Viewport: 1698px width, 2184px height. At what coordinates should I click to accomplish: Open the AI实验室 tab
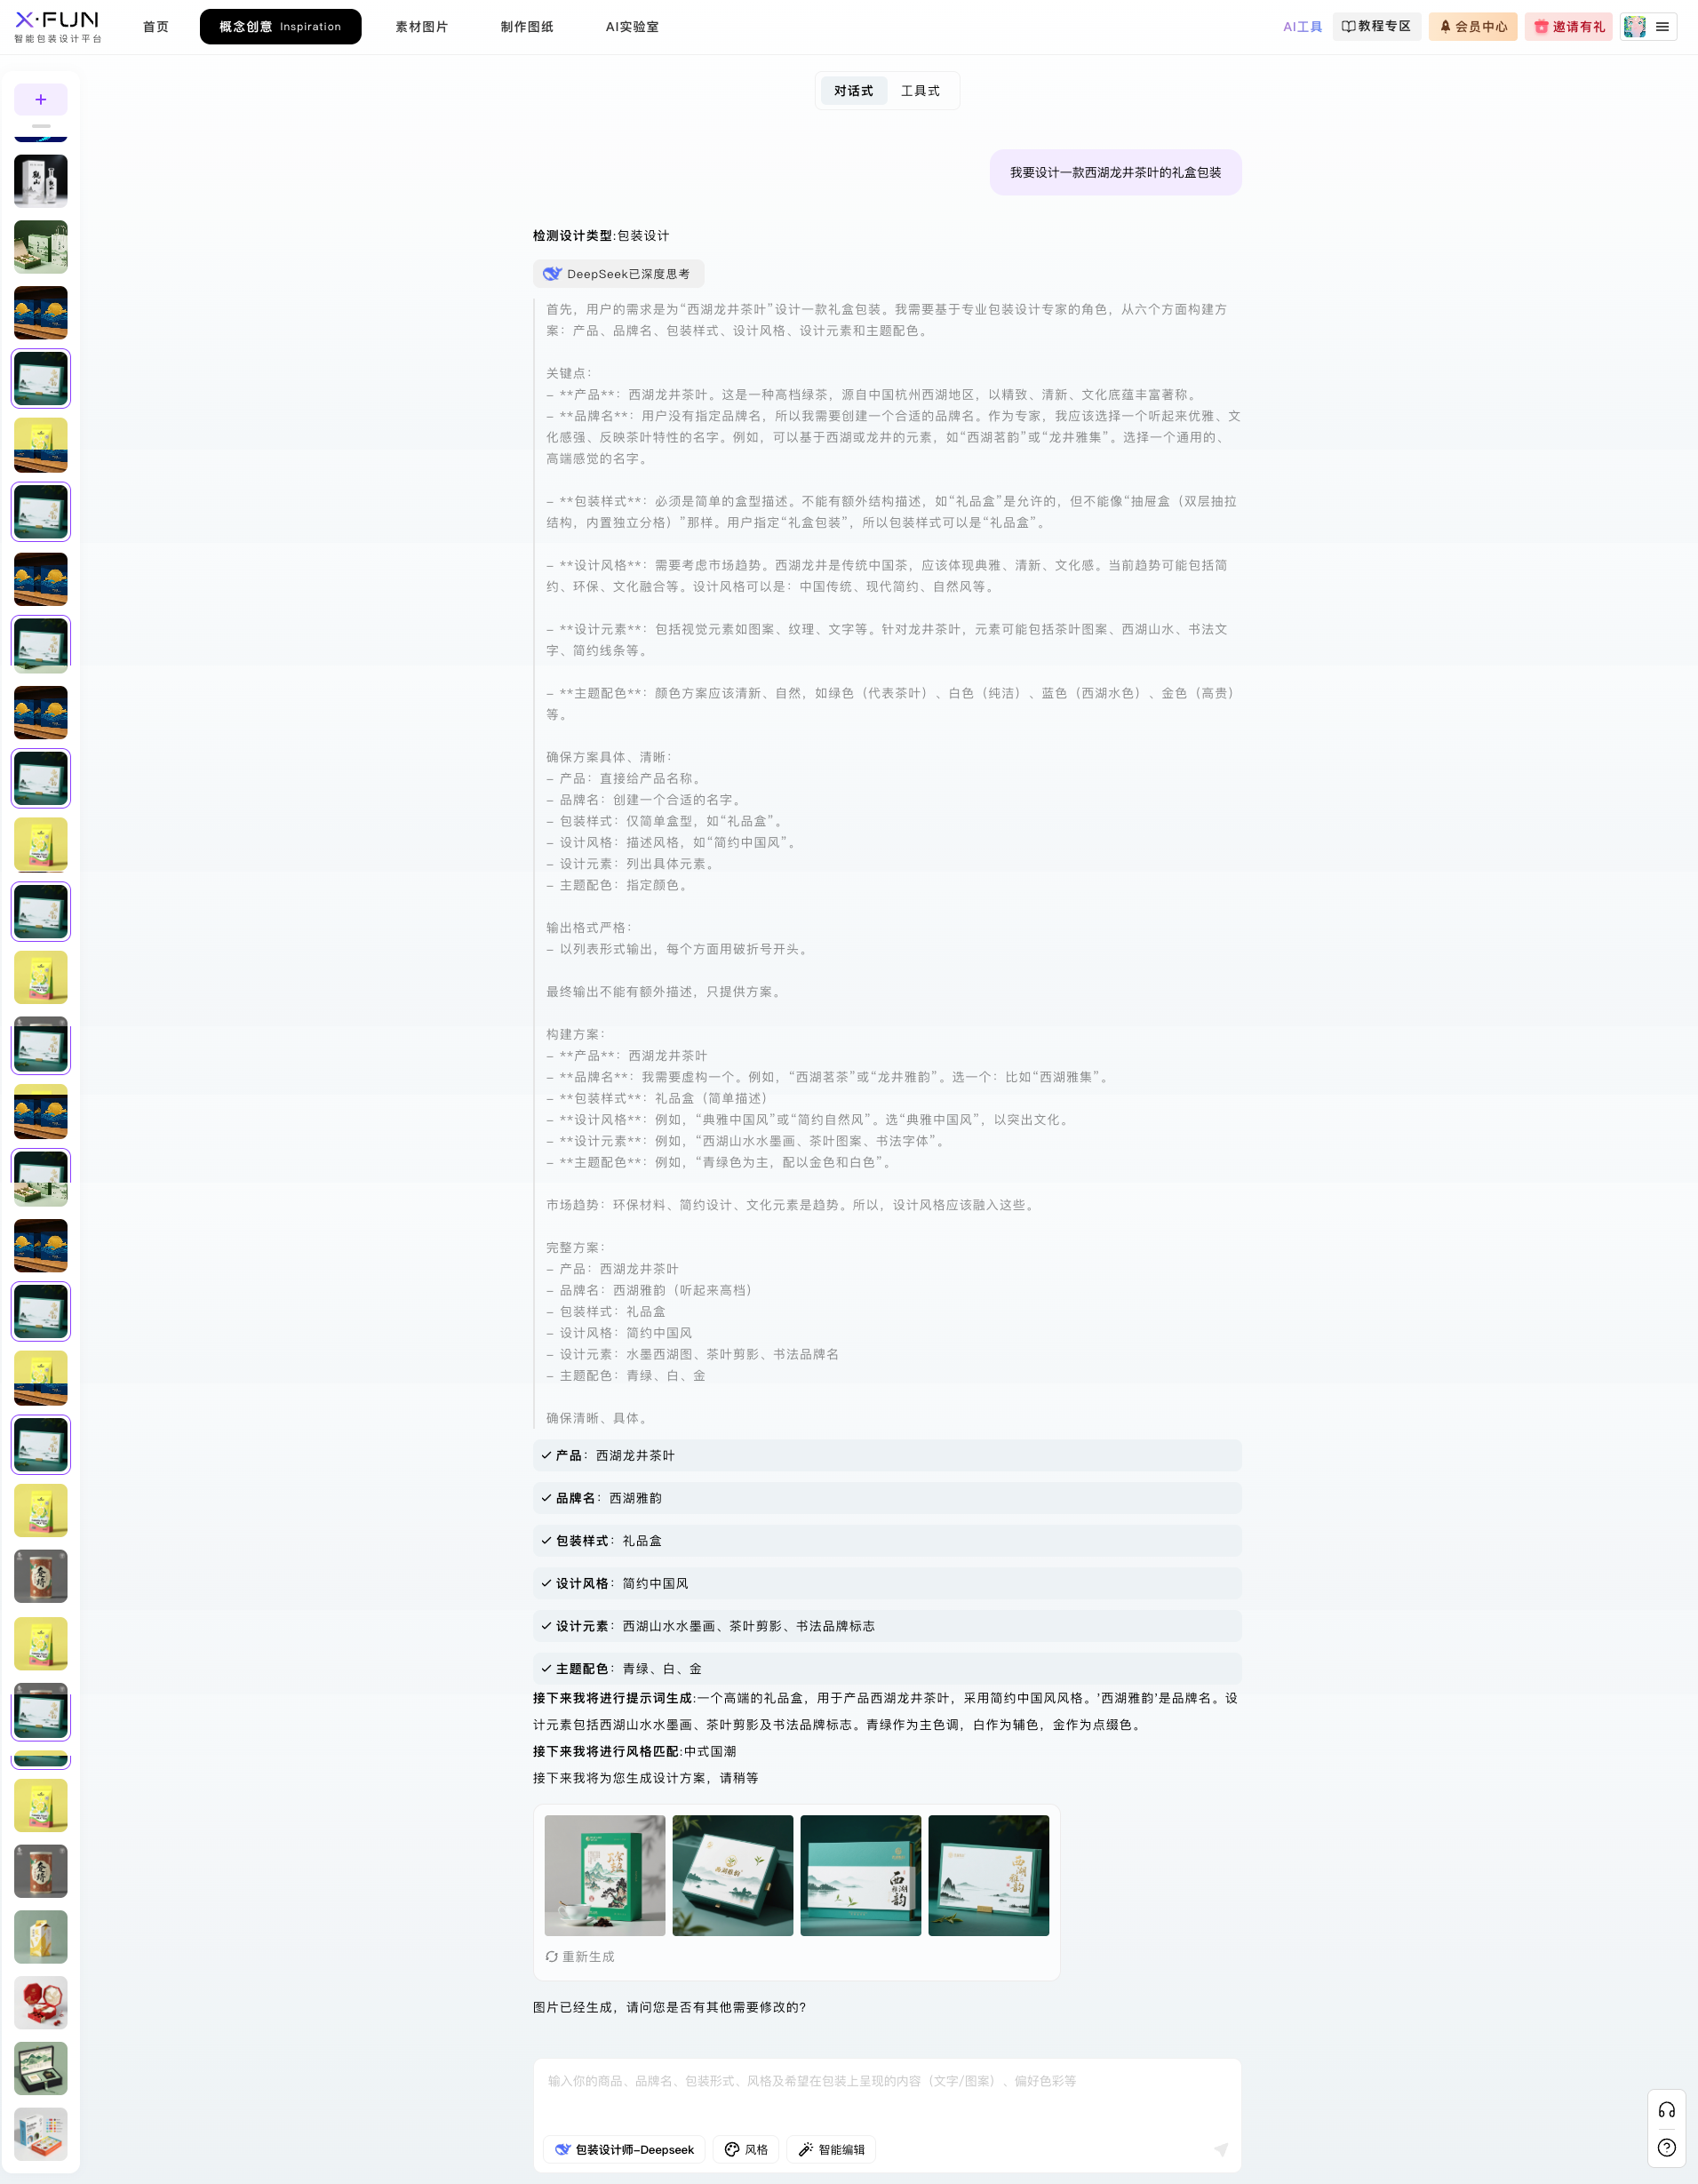632,27
